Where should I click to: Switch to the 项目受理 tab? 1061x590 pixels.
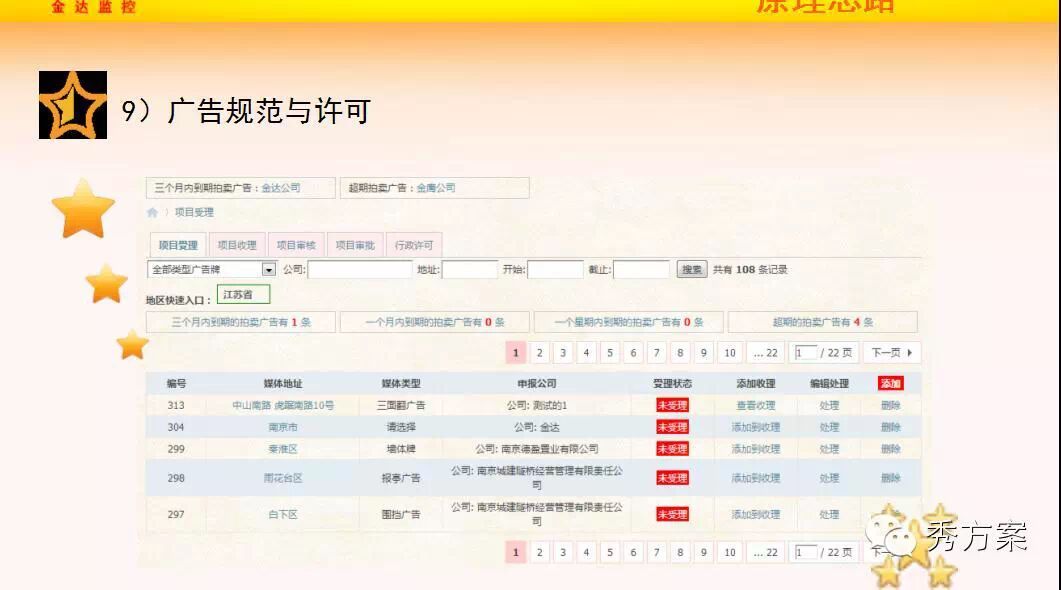click(x=178, y=245)
